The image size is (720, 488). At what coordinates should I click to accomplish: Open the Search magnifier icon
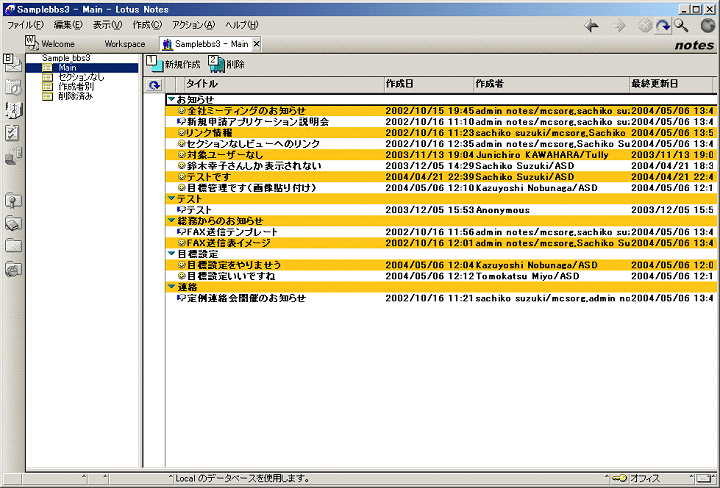(x=681, y=26)
